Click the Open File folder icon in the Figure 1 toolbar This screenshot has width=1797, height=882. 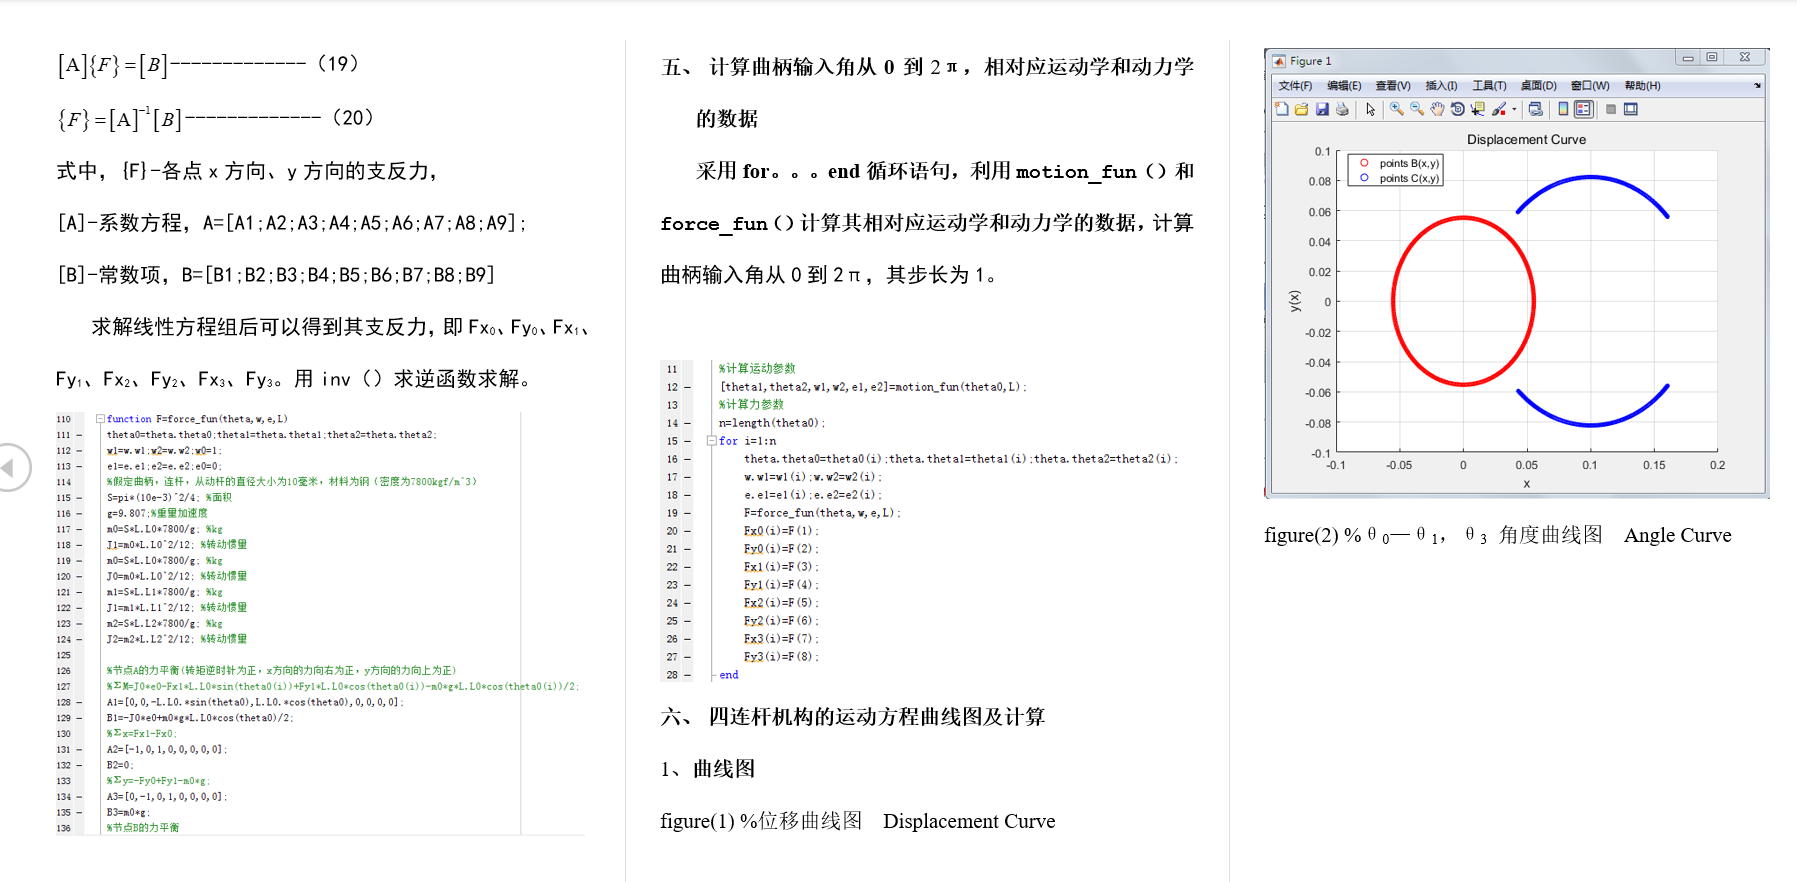pos(1301,109)
